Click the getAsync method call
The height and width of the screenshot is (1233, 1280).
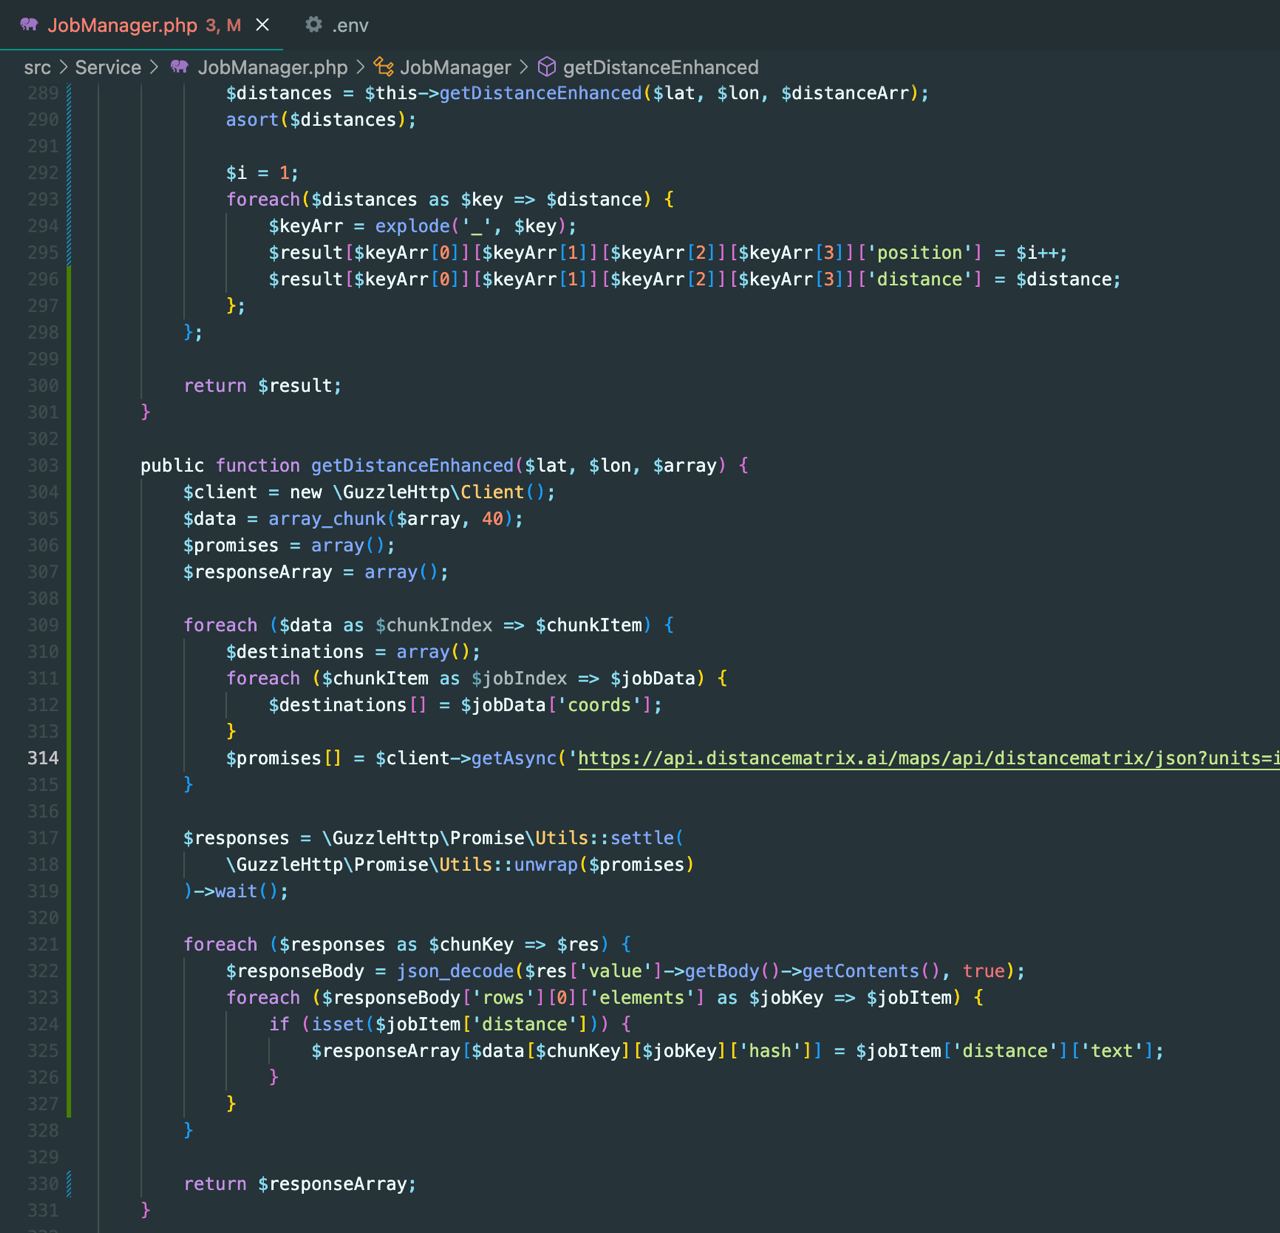[513, 758]
